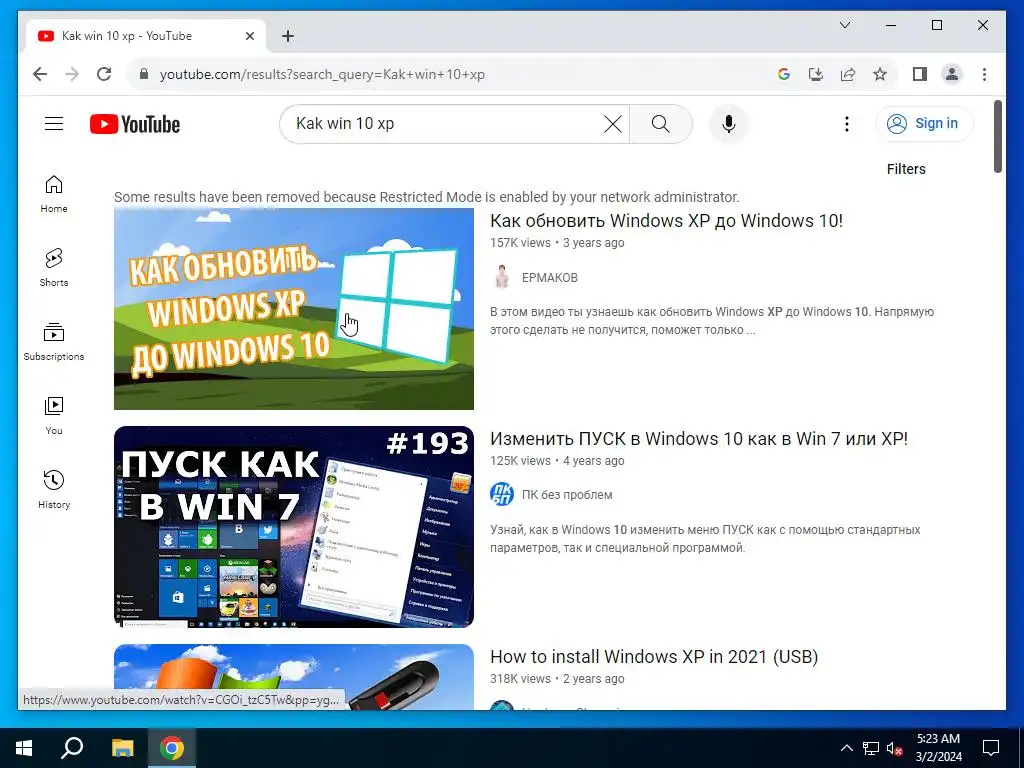1024x768 pixels.
Task: Go to Home in the sidebar
Action: (54, 194)
